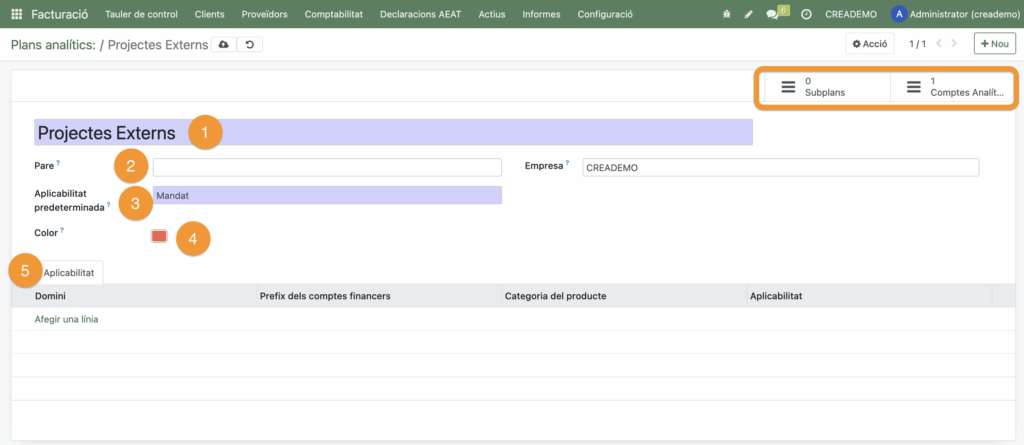Viewport: 1024px width, 445px height.
Task: Open the activities clock icon
Action: 806,14
